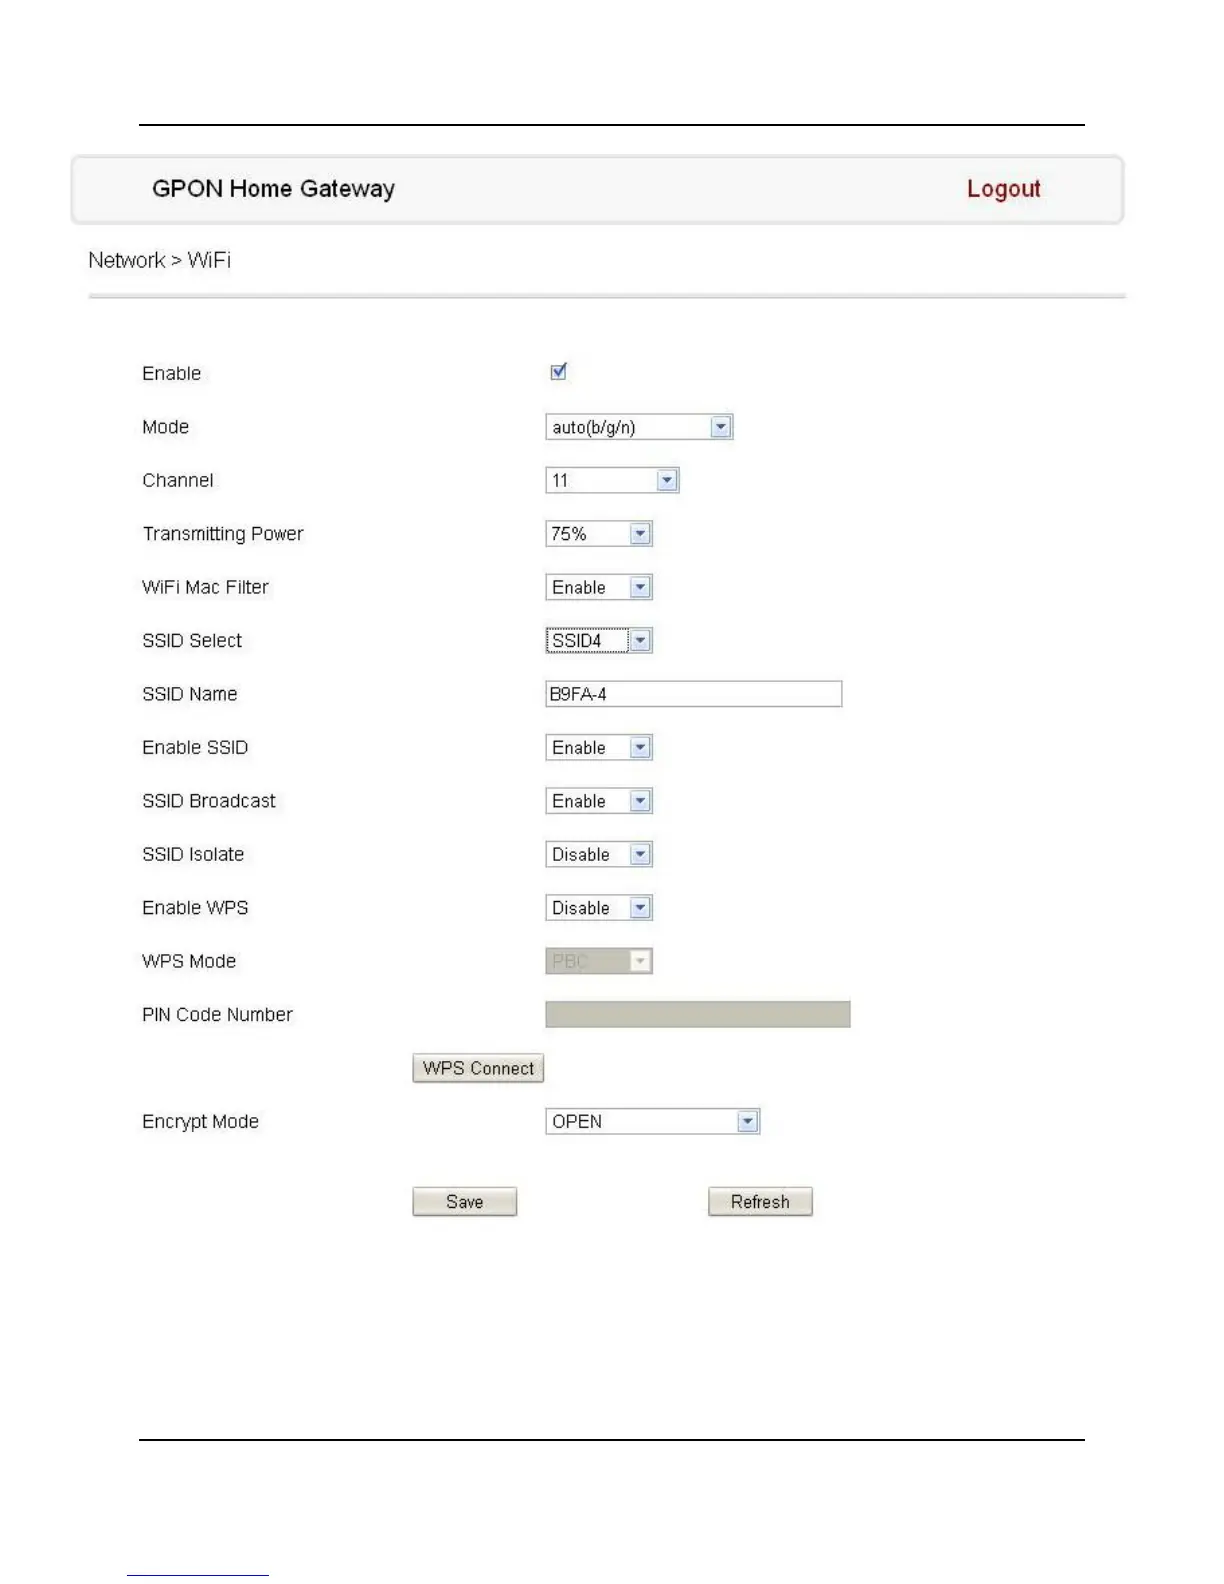1224x1584 pixels.
Task: Click the GPON Home Gateway title
Action: pyautogui.click(x=273, y=189)
